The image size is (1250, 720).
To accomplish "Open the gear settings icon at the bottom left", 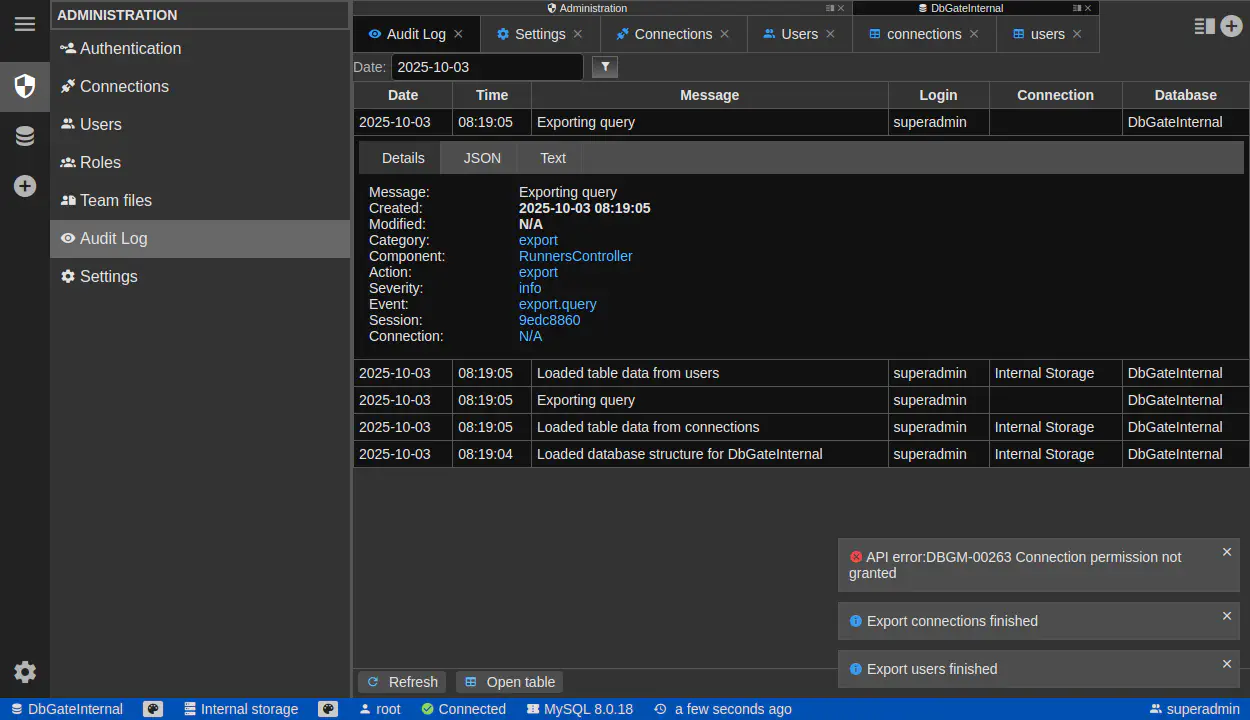I will (x=24, y=672).
